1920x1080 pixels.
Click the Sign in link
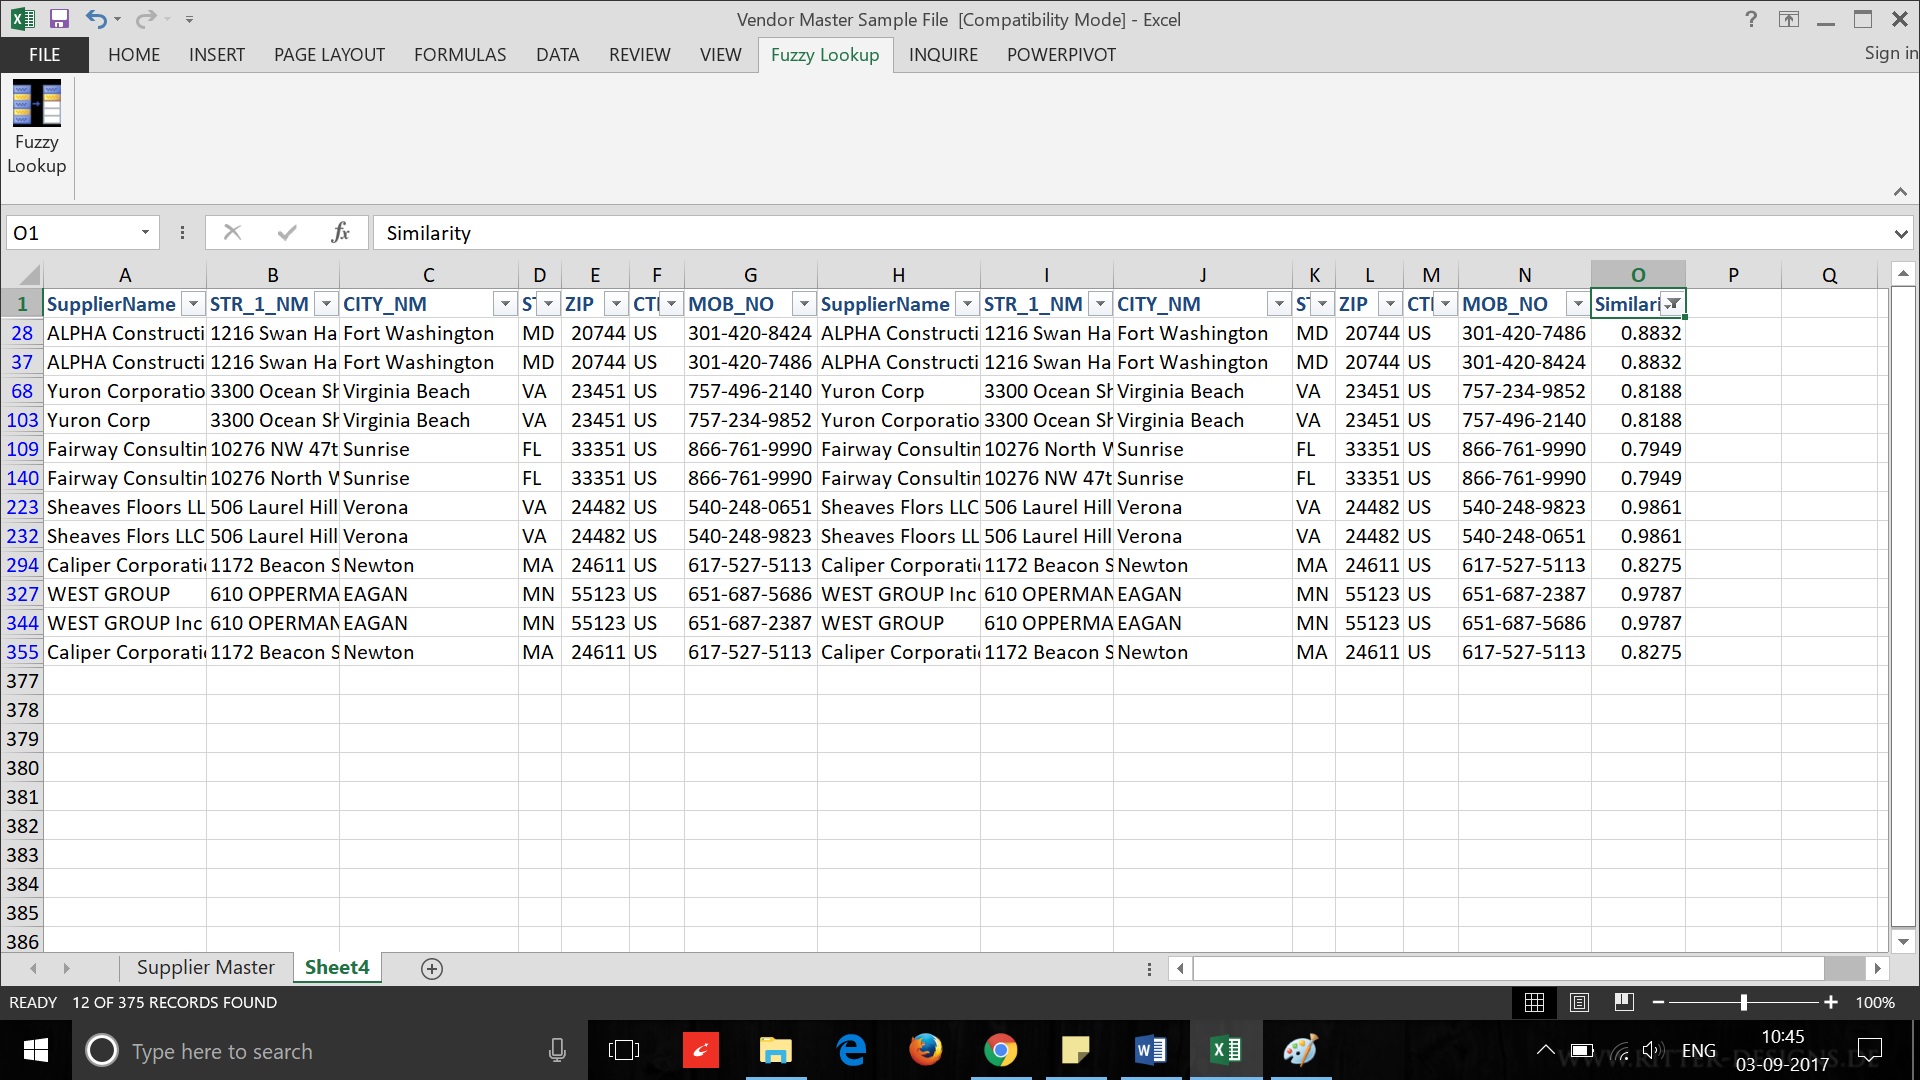(1890, 53)
